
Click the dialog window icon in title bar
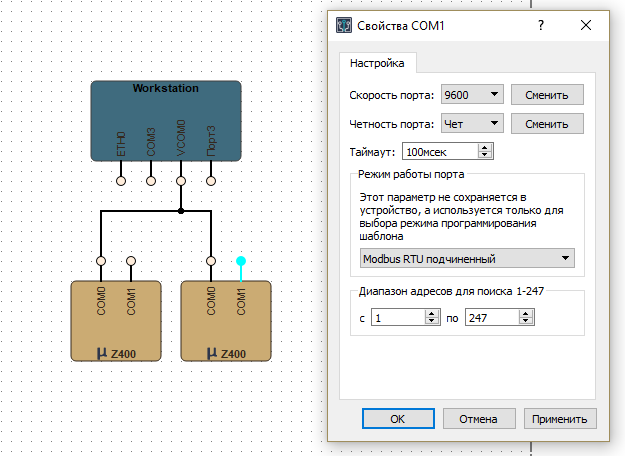tap(344, 24)
